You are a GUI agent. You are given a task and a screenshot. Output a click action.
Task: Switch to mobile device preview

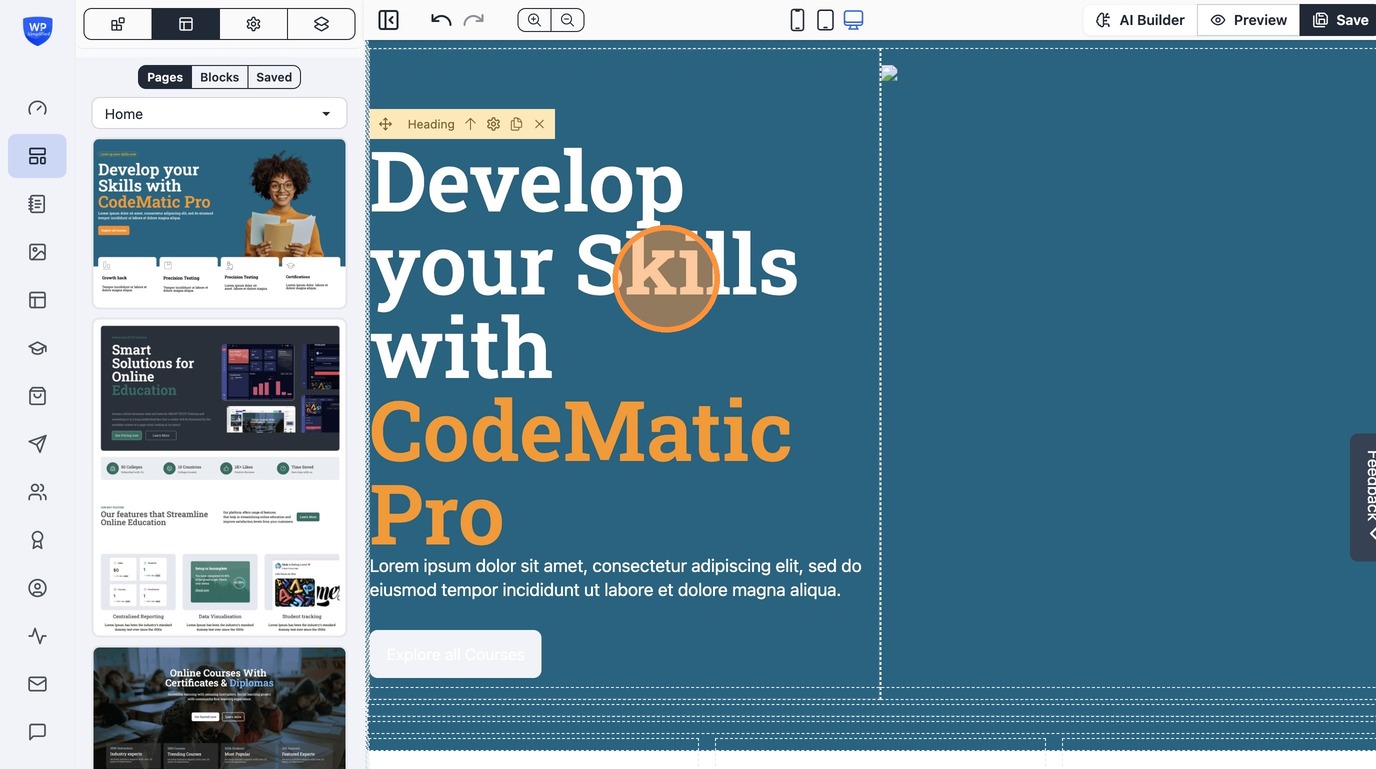[x=797, y=20]
